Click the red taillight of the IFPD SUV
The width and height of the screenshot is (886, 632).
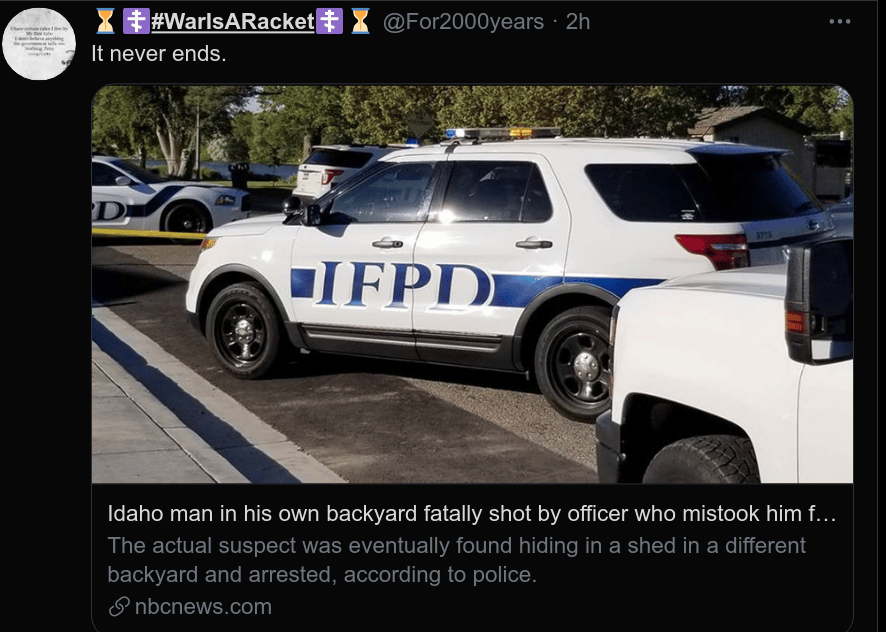(712, 249)
